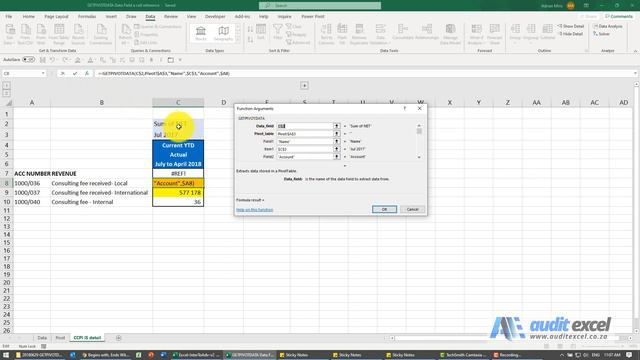This screenshot has height=360, width=640.
Task: Switch to the Formulas ribbon tab
Action: click(87, 17)
